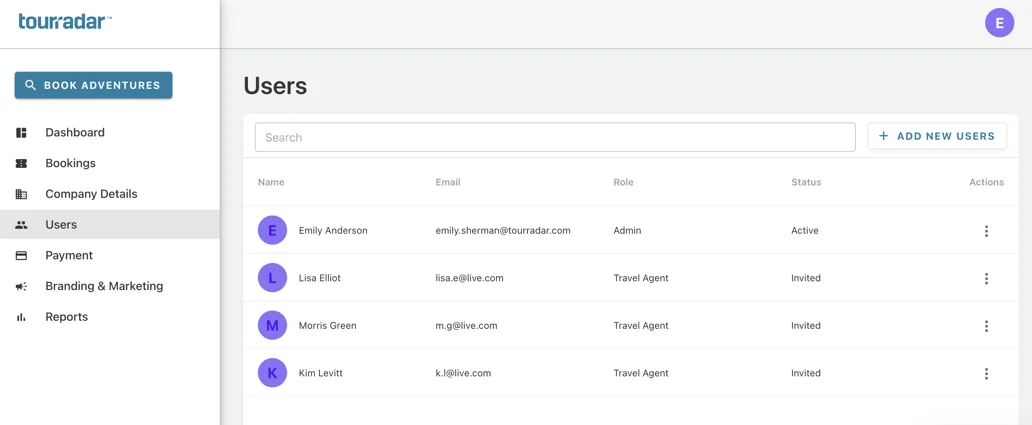This screenshot has height=425, width=1032.
Task: Click the Status column header
Action: click(x=806, y=182)
